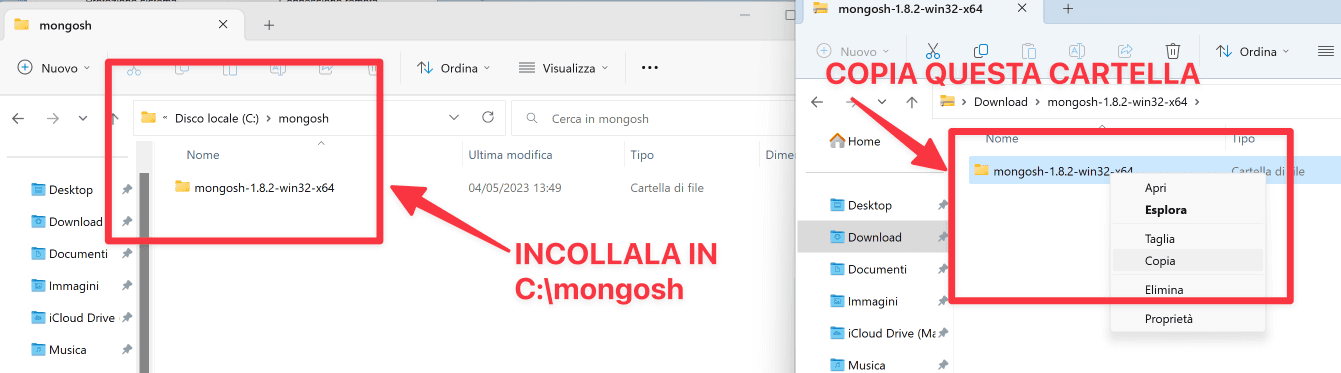The height and width of the screenshot is (373, 1341).
Task: Click the Cut scissors icon in mongosh-1.8.2 window
Action: point(932,51)
